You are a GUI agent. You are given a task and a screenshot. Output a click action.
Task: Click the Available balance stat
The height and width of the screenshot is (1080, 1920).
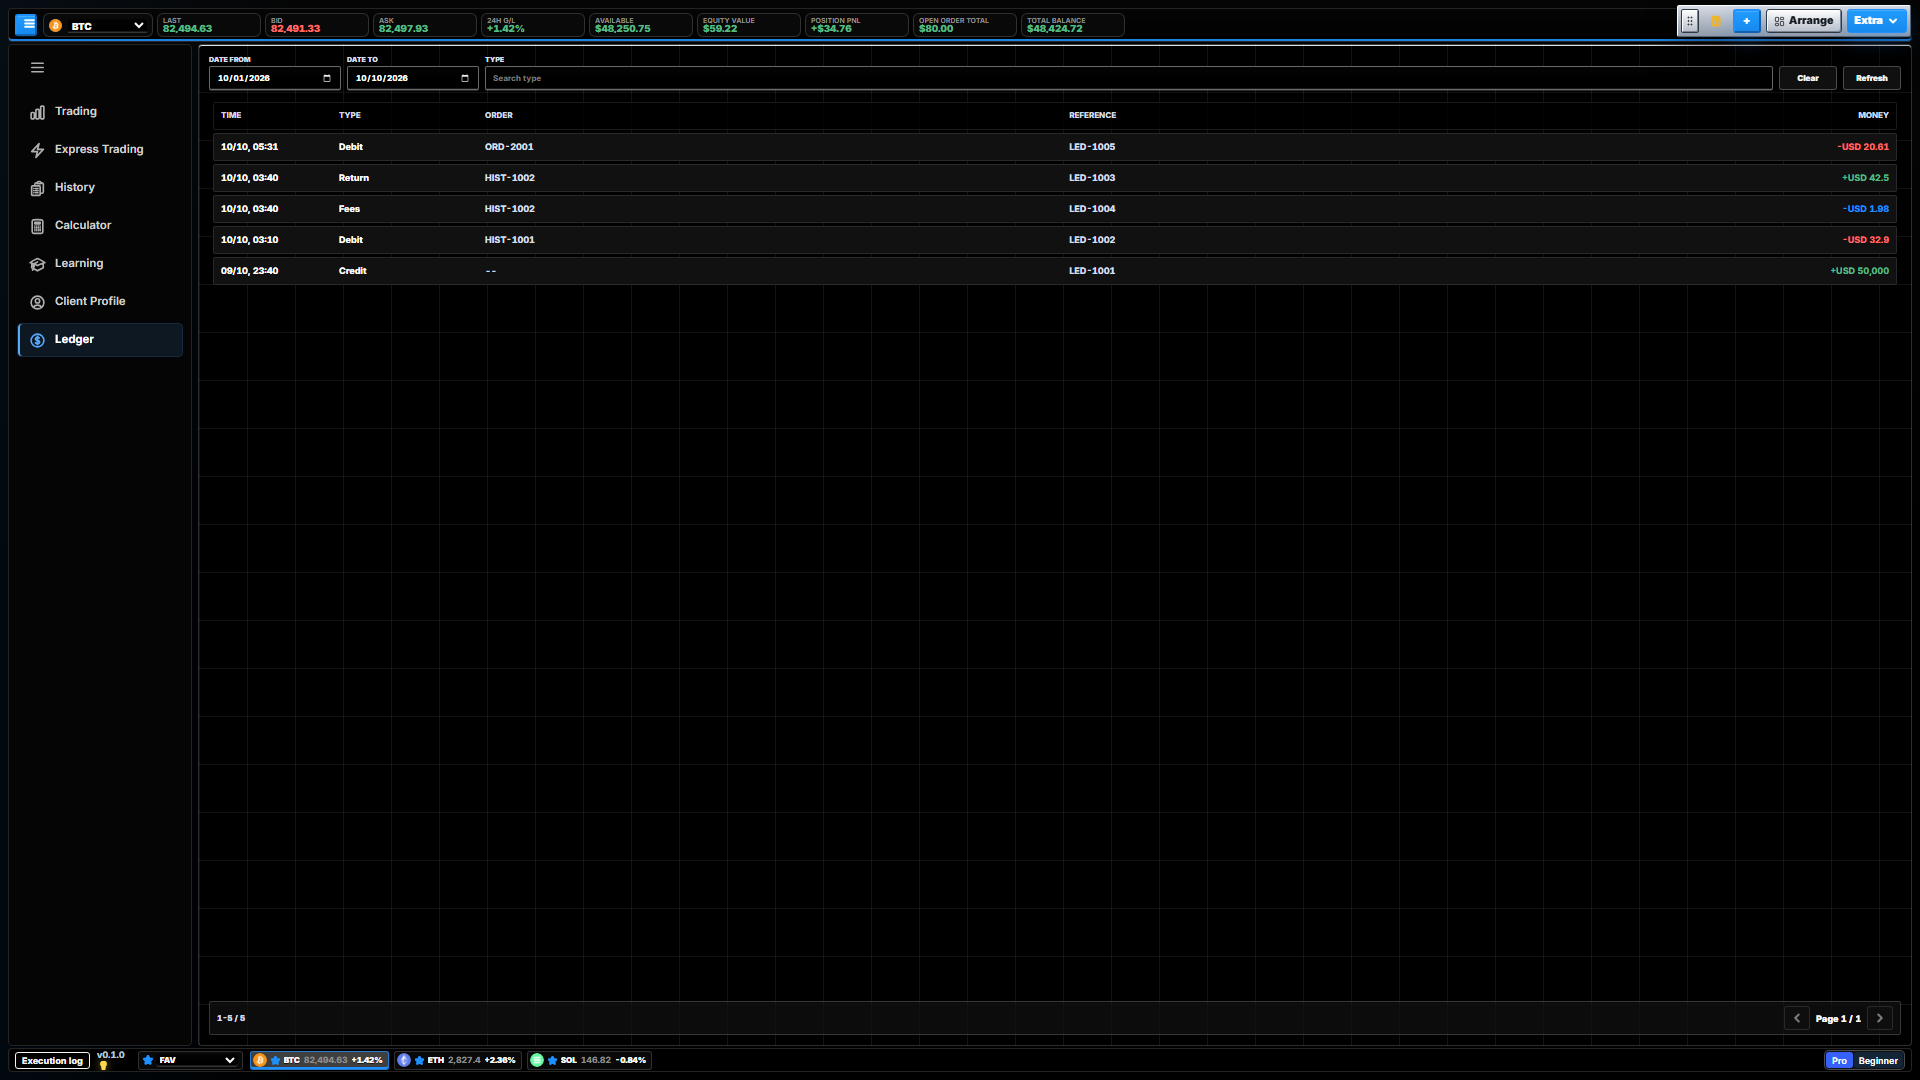pos(640,25)
